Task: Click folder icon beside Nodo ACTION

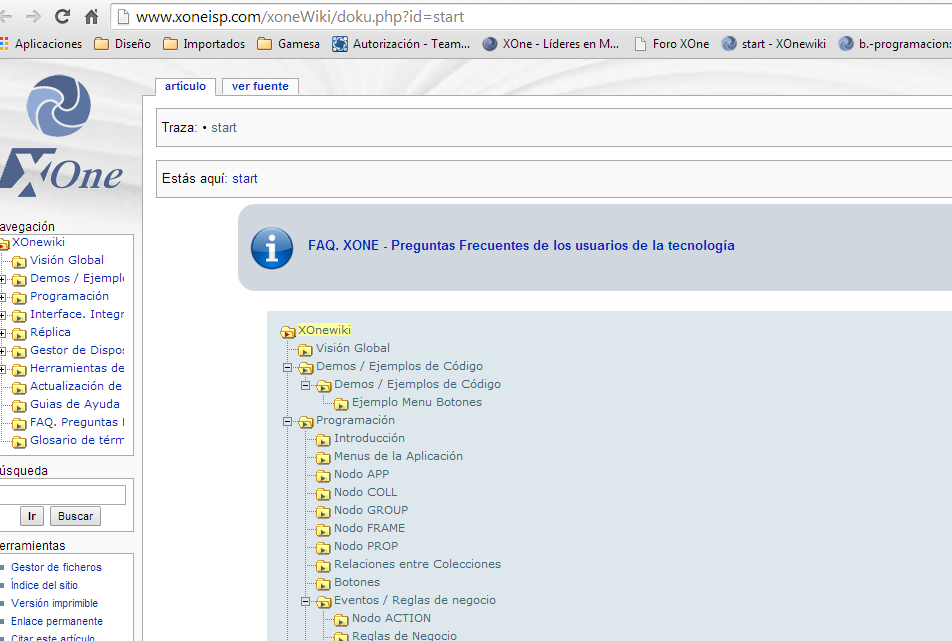Action: (x=341, y=620)
